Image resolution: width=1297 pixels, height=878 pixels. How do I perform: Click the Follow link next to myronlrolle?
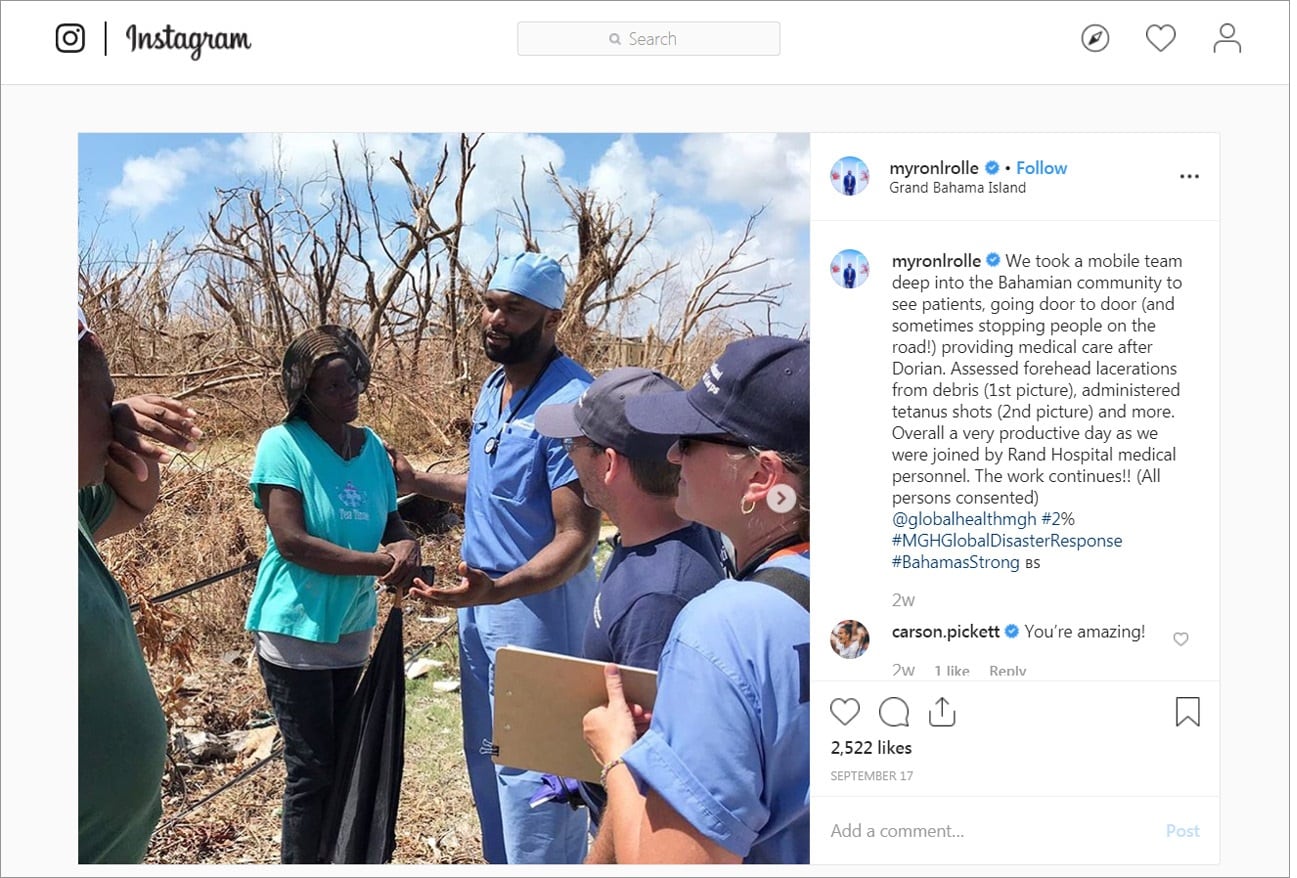pos(1042,168)
